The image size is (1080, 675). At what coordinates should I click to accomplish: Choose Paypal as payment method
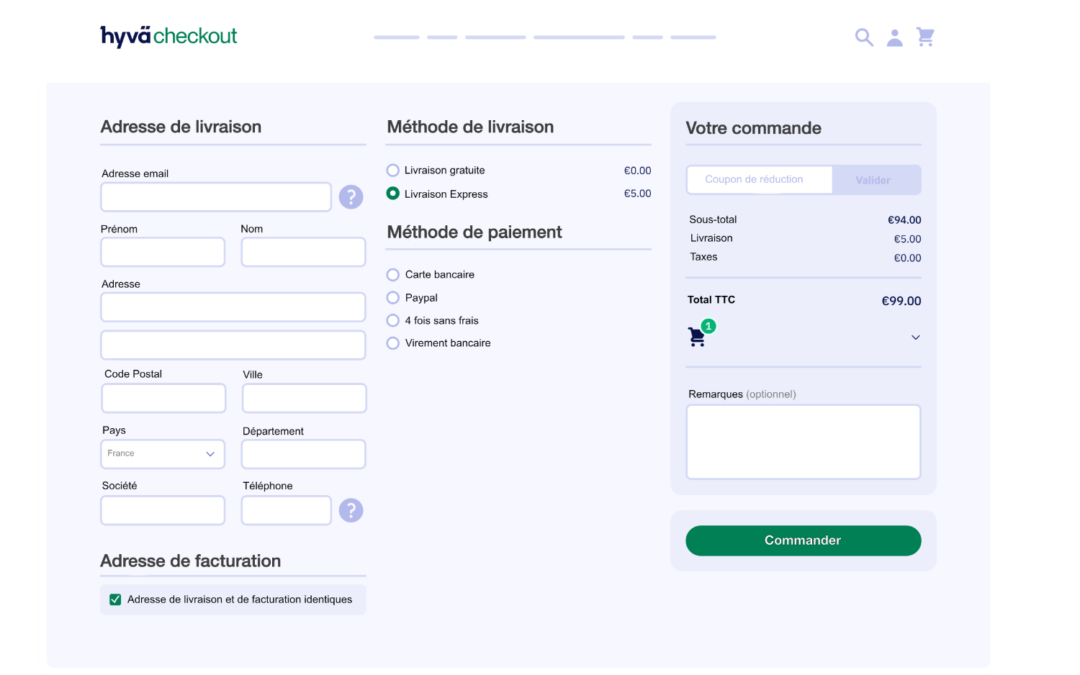pos(393,298)
